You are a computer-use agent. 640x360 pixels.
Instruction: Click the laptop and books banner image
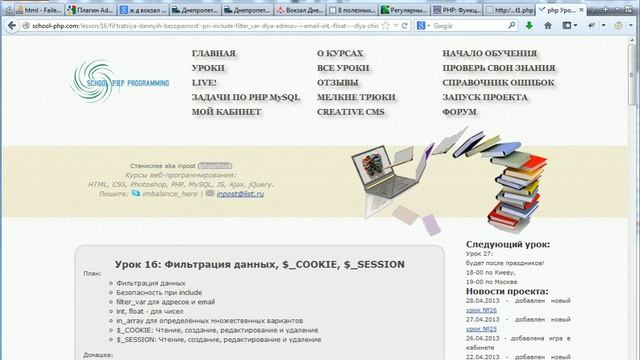click(x=449, y=182)
